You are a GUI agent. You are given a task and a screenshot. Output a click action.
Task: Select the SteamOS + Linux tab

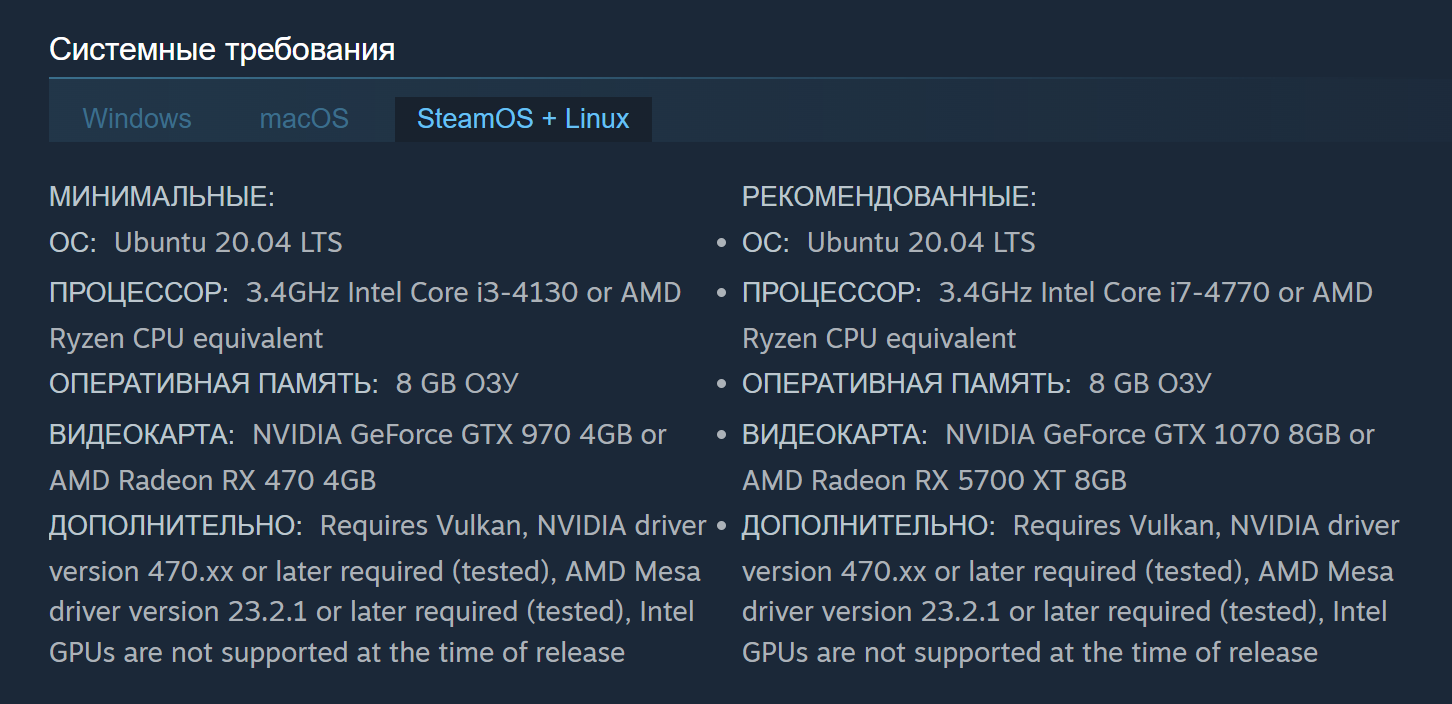pyautogui.click(x=523, y=119)
